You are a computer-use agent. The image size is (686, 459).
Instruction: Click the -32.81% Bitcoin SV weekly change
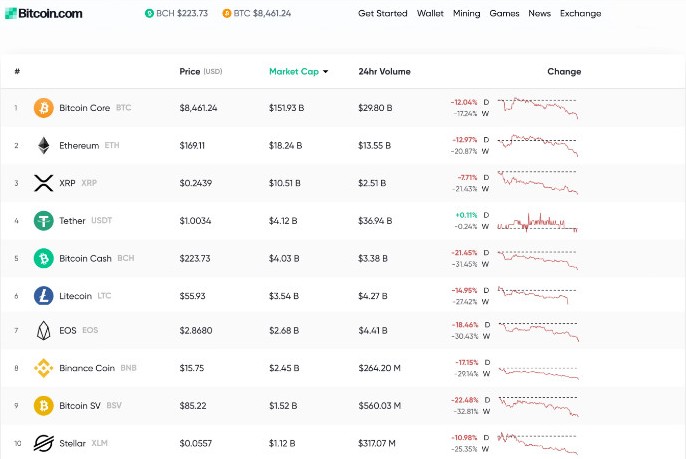[464, 411]
